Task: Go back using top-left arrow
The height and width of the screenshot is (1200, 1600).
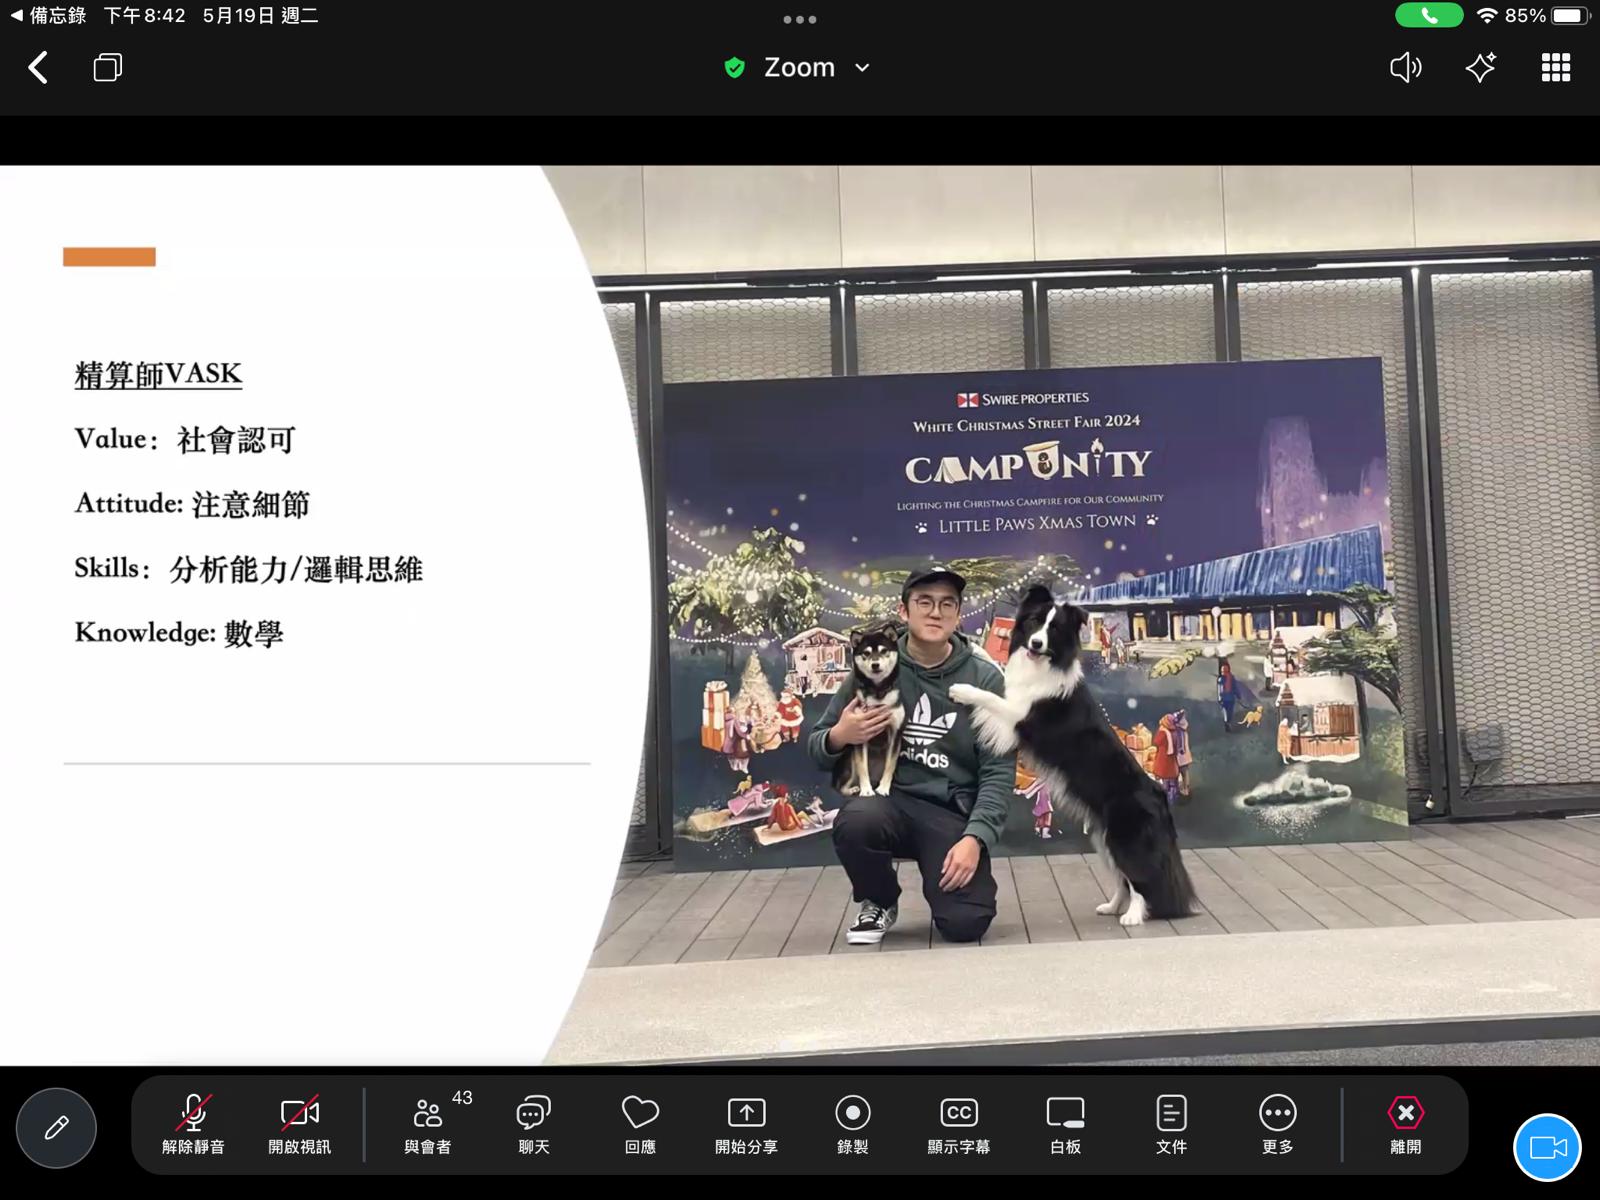Action: pyautogui.click(x=38, y=68)
